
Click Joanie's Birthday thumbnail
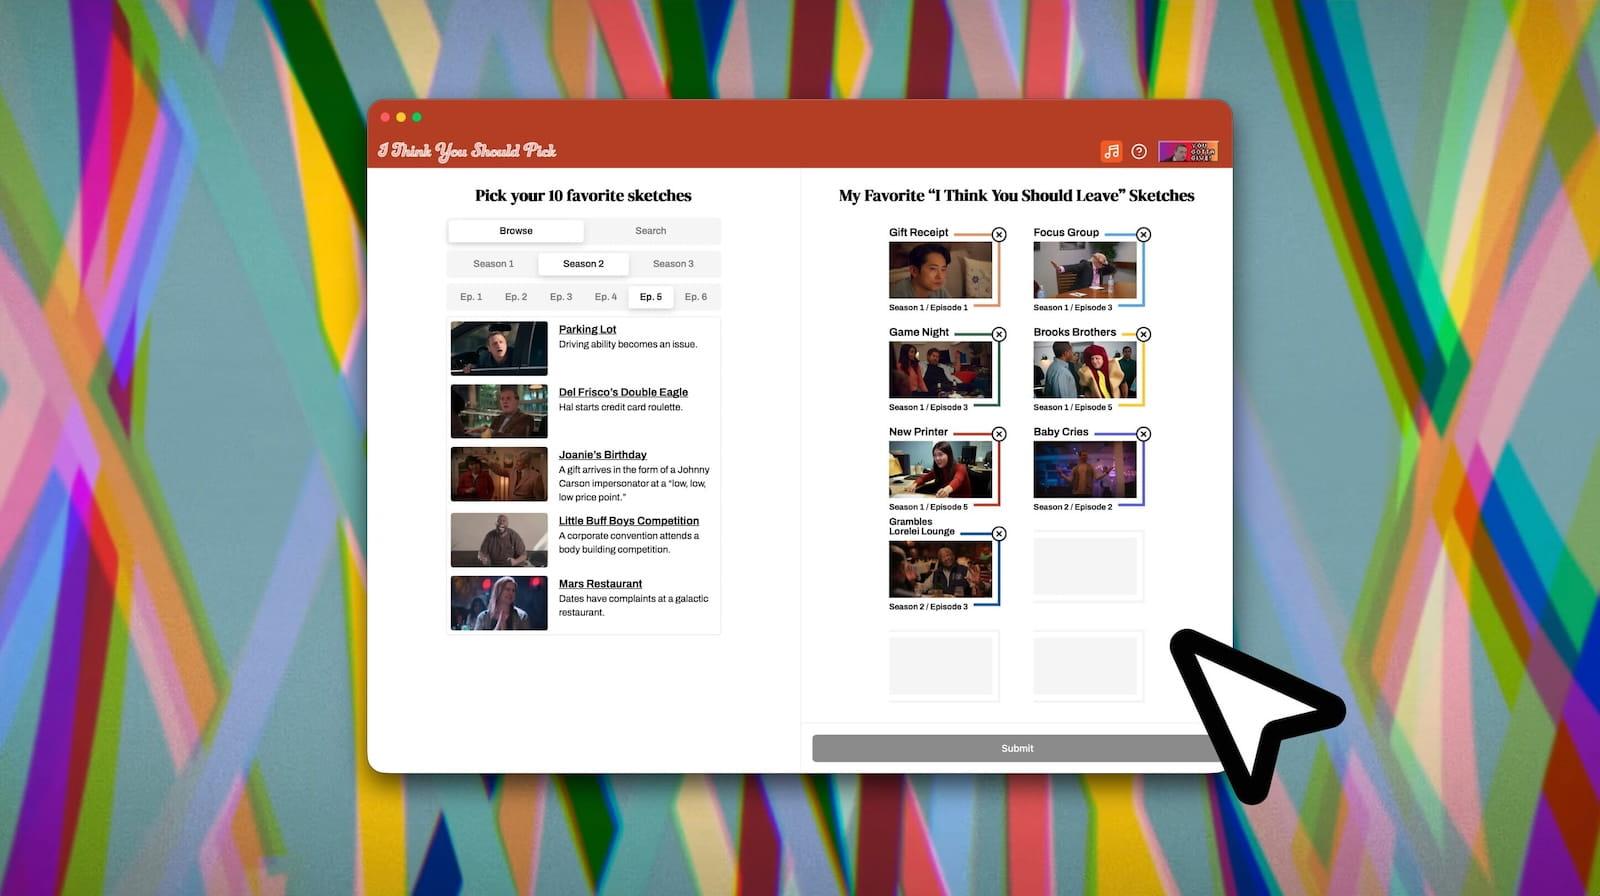tap(499, 474)
